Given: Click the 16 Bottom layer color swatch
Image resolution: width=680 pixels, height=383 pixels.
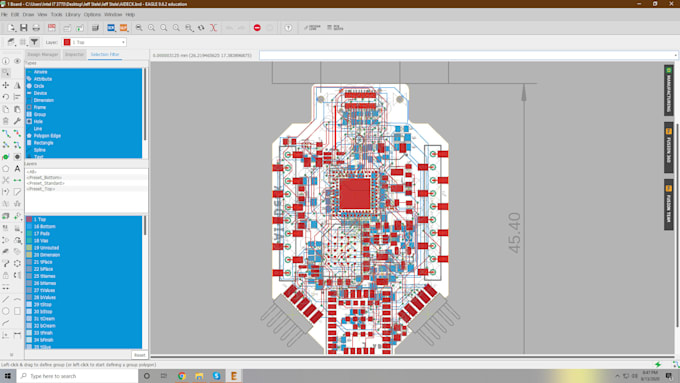Looking at the screenshot, I should pyautogui.click(x=29, y=226).
